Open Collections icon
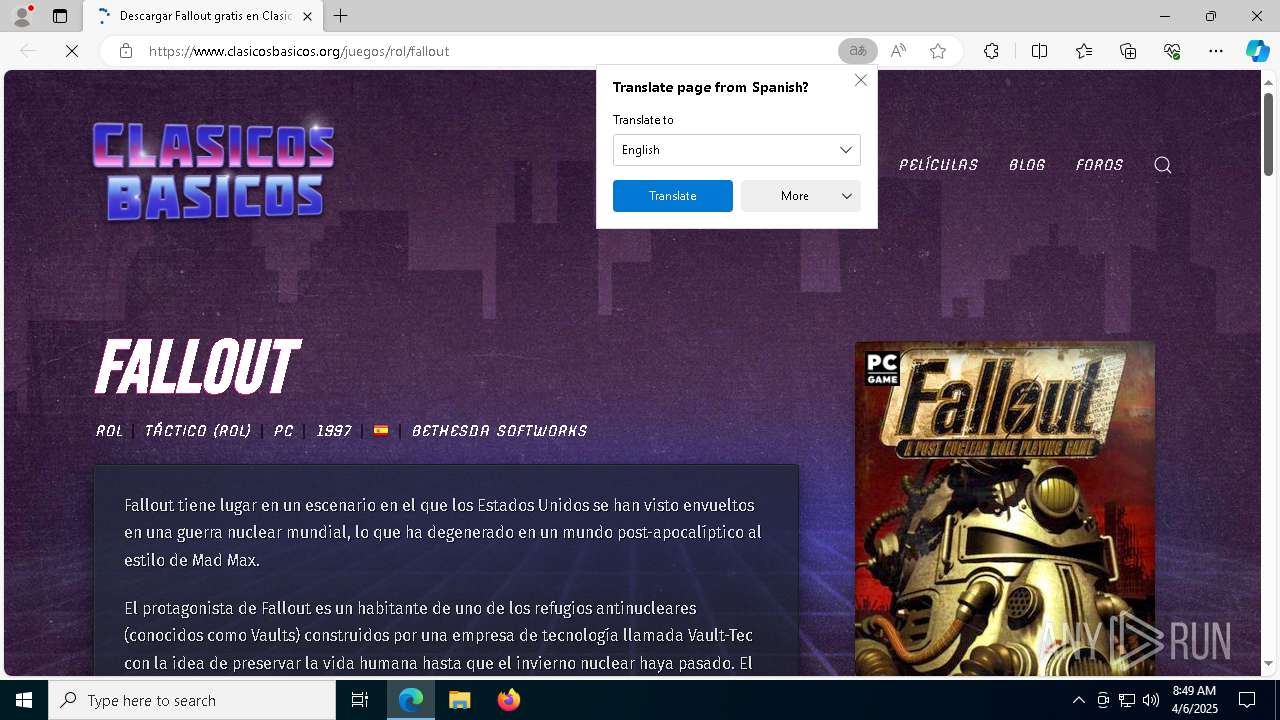The image size is (1280, 720). click(1128, 51)
